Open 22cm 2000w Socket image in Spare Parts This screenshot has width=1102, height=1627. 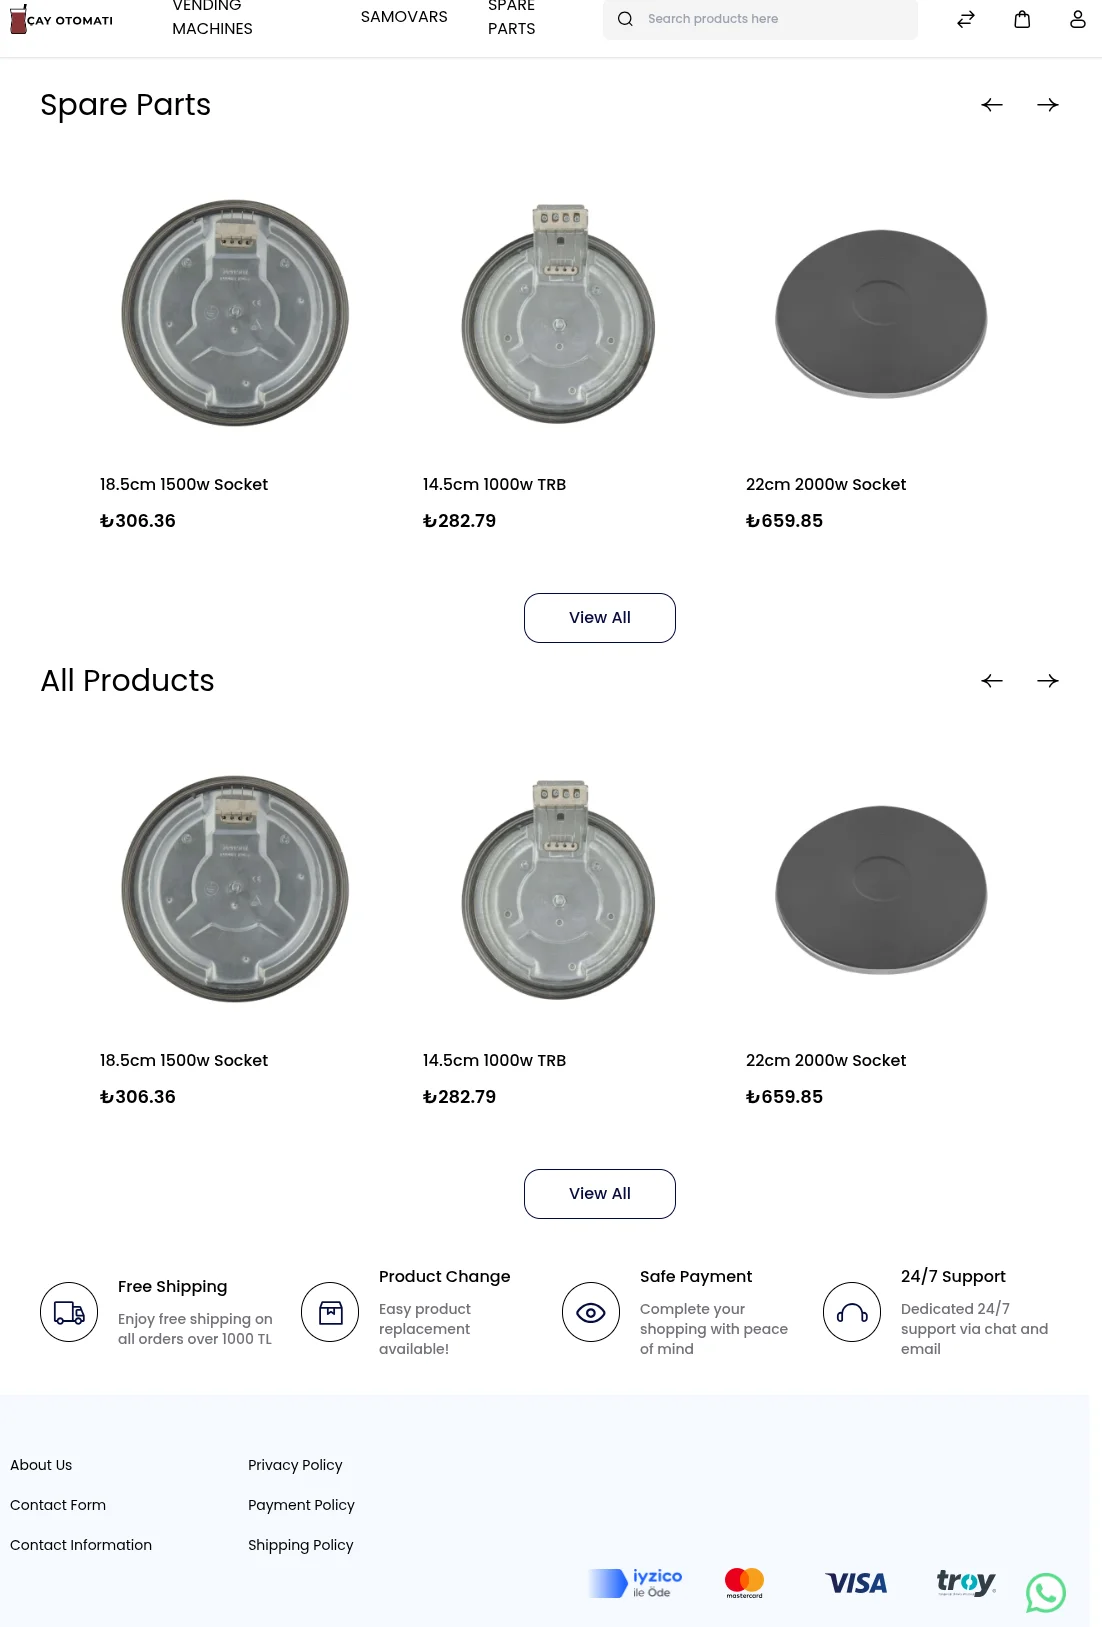coord(881,314)
